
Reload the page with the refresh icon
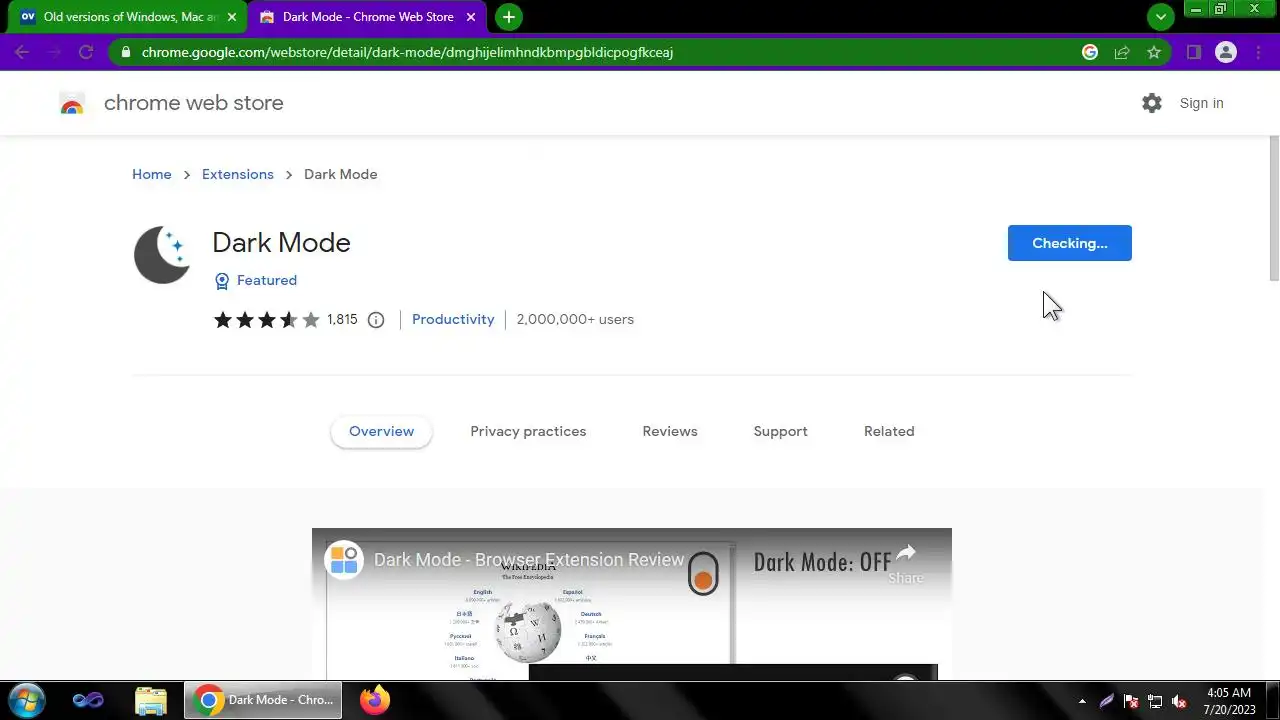86,52
